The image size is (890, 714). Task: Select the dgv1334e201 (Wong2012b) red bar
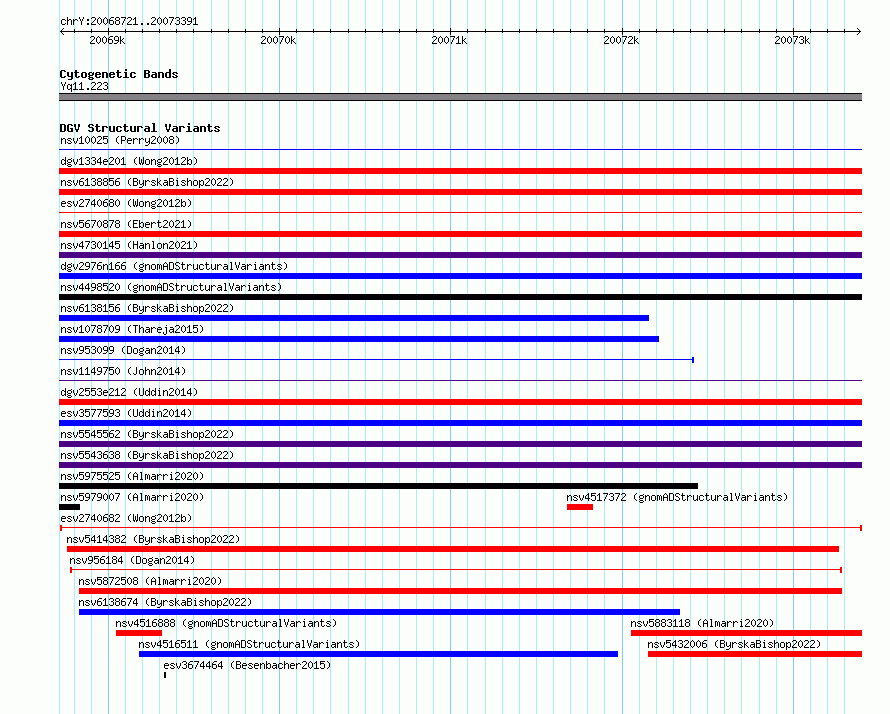pos(460,171)
